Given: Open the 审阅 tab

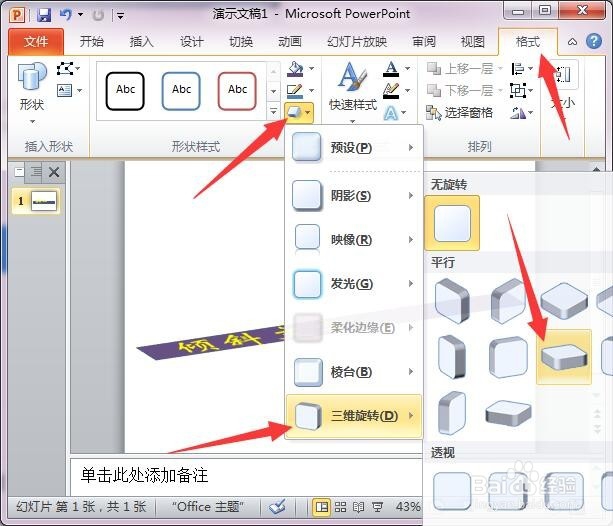Looking at the screenshot, I should click(x=424, y=41).
